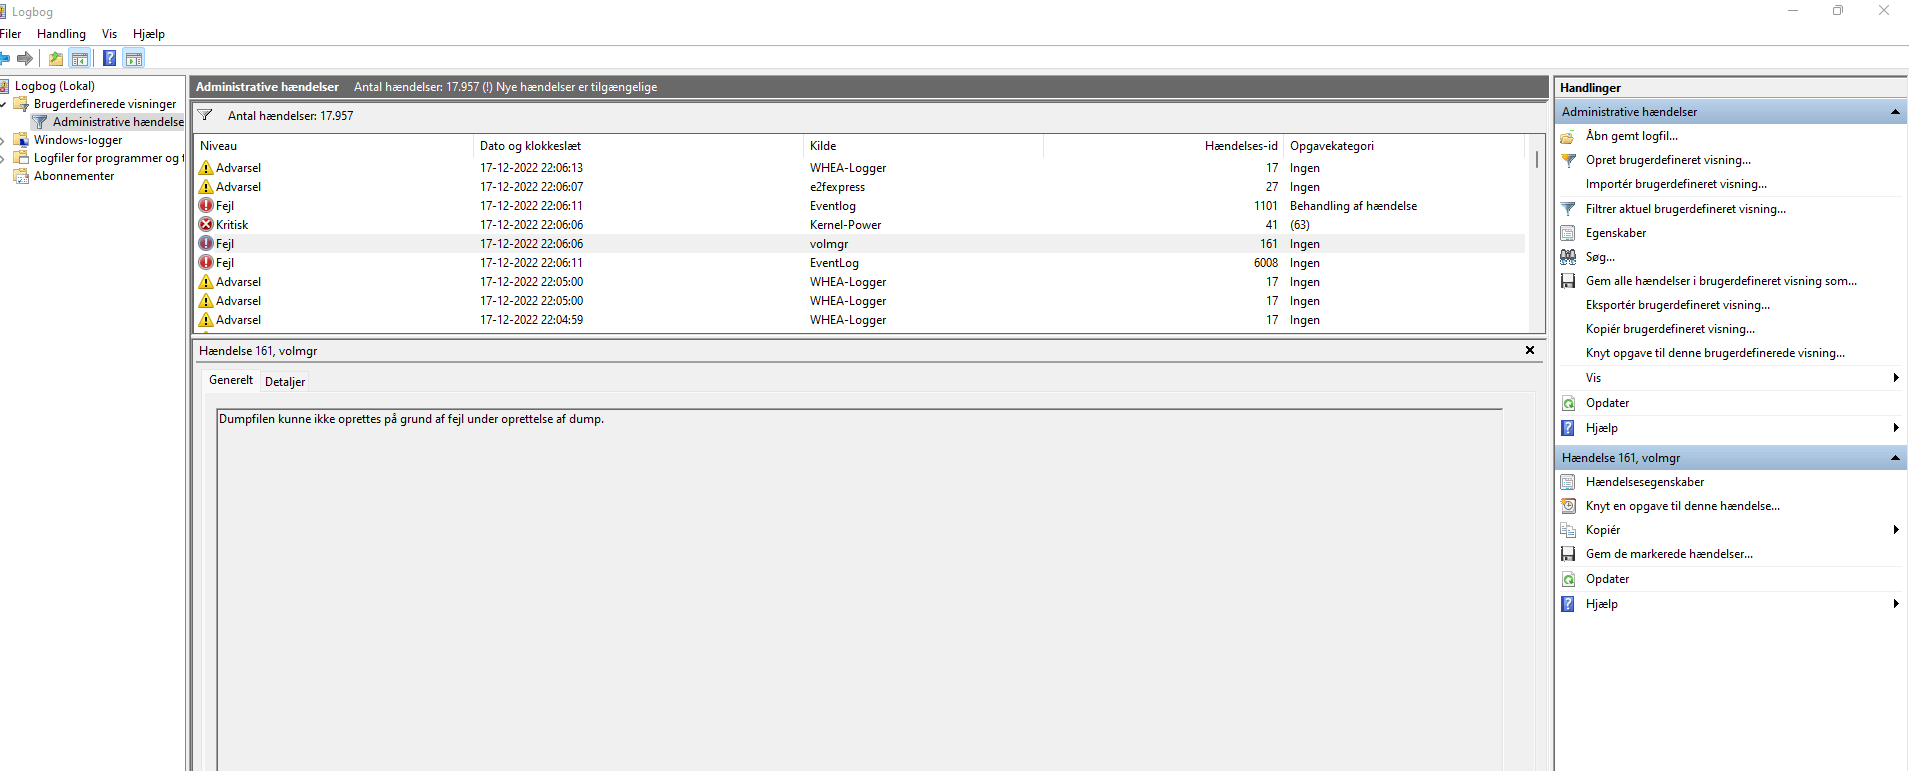Expand the Windows-logger tree node
1909x771 pixels.
(3, 140)
